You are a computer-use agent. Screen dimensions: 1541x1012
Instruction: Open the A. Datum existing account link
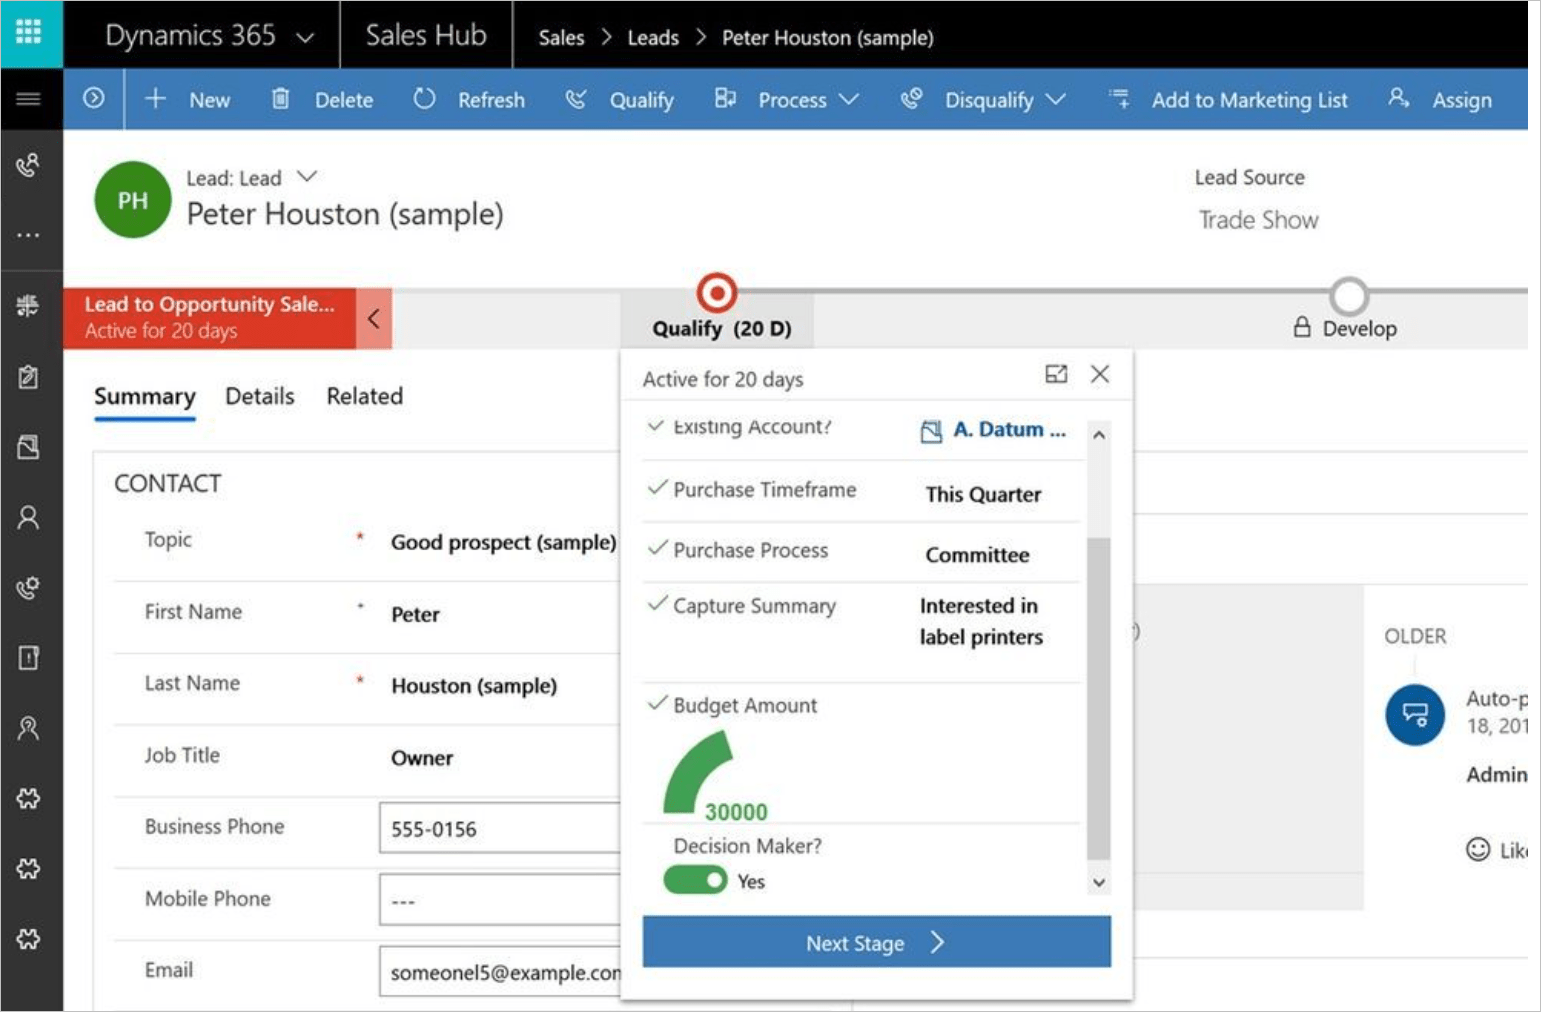coord(1009,430)
